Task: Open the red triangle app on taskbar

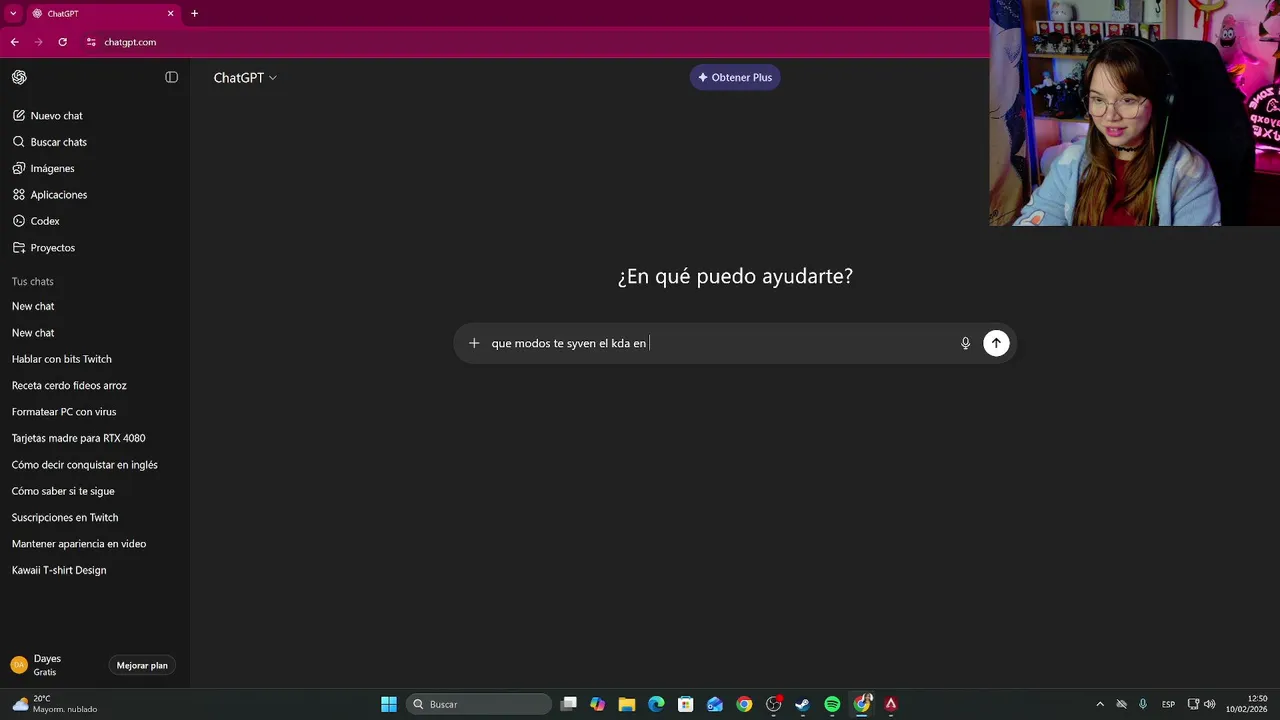Action: point(891,704)
